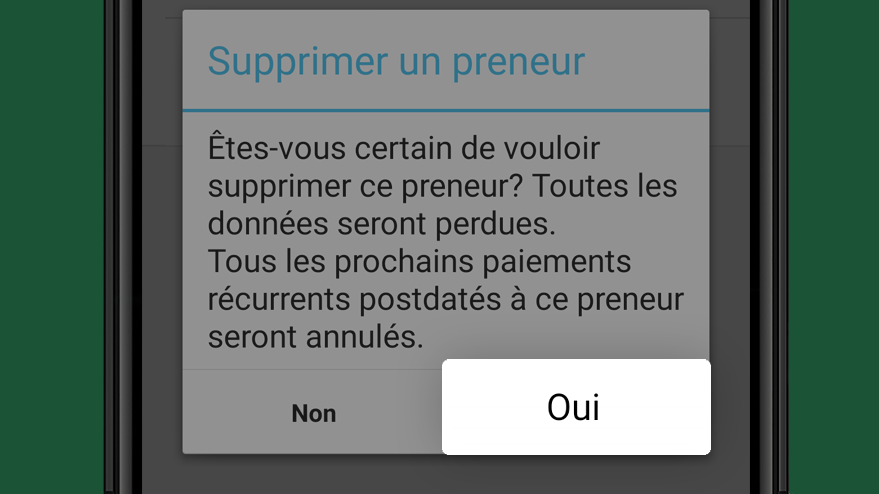Tap the dimmed strip above the dialog
The height and width of the screenshot is (494, 879).
pyautogui.click(x=446, y=4)
